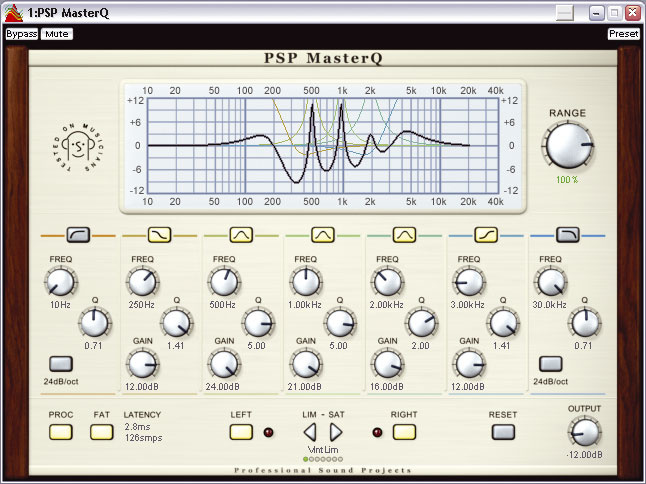This screenshot has height=484, width=646.
Task: Select the next limiter mode arrow
Action: click(x=336, y=432)
